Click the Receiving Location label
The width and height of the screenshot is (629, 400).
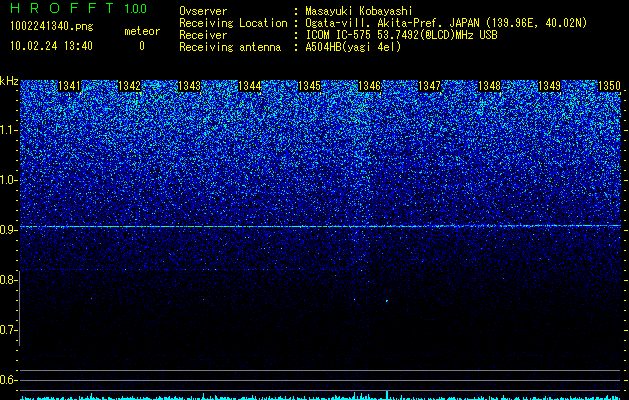(x=233, y=23)
